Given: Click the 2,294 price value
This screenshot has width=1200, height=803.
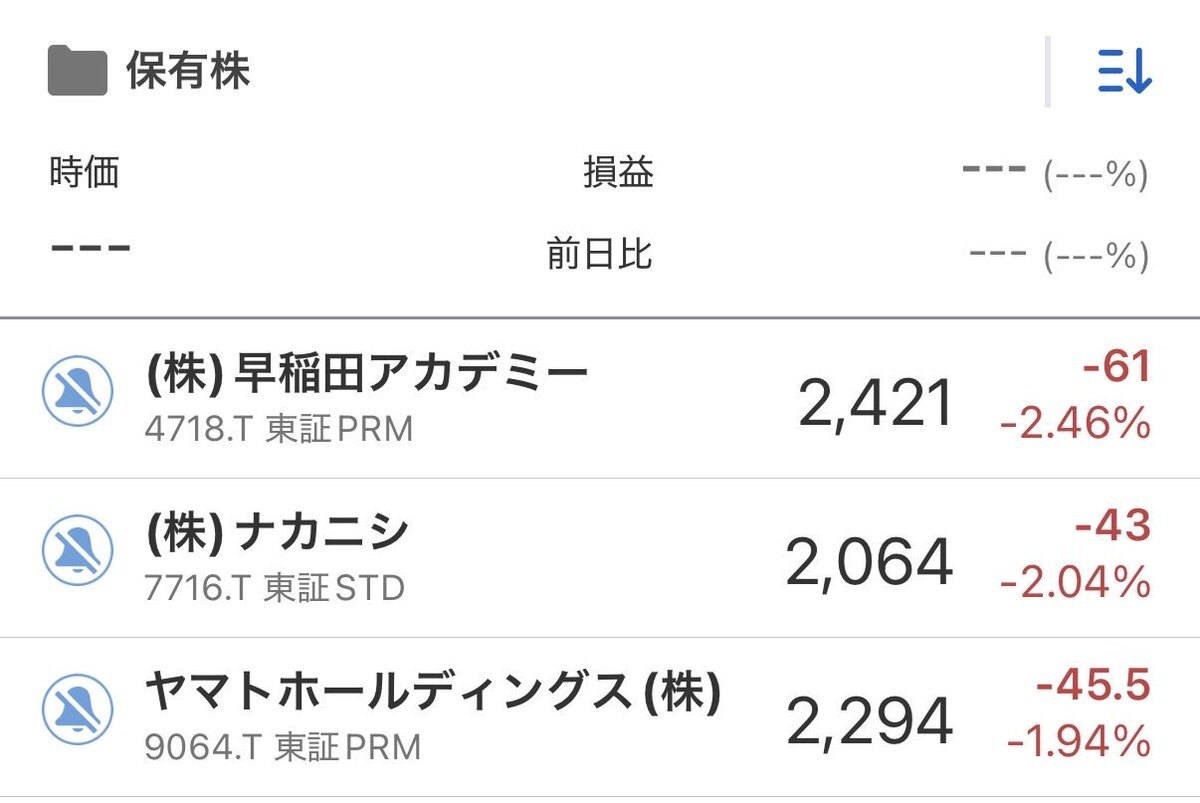Looking at the screenshot, I should pos(869,721).
